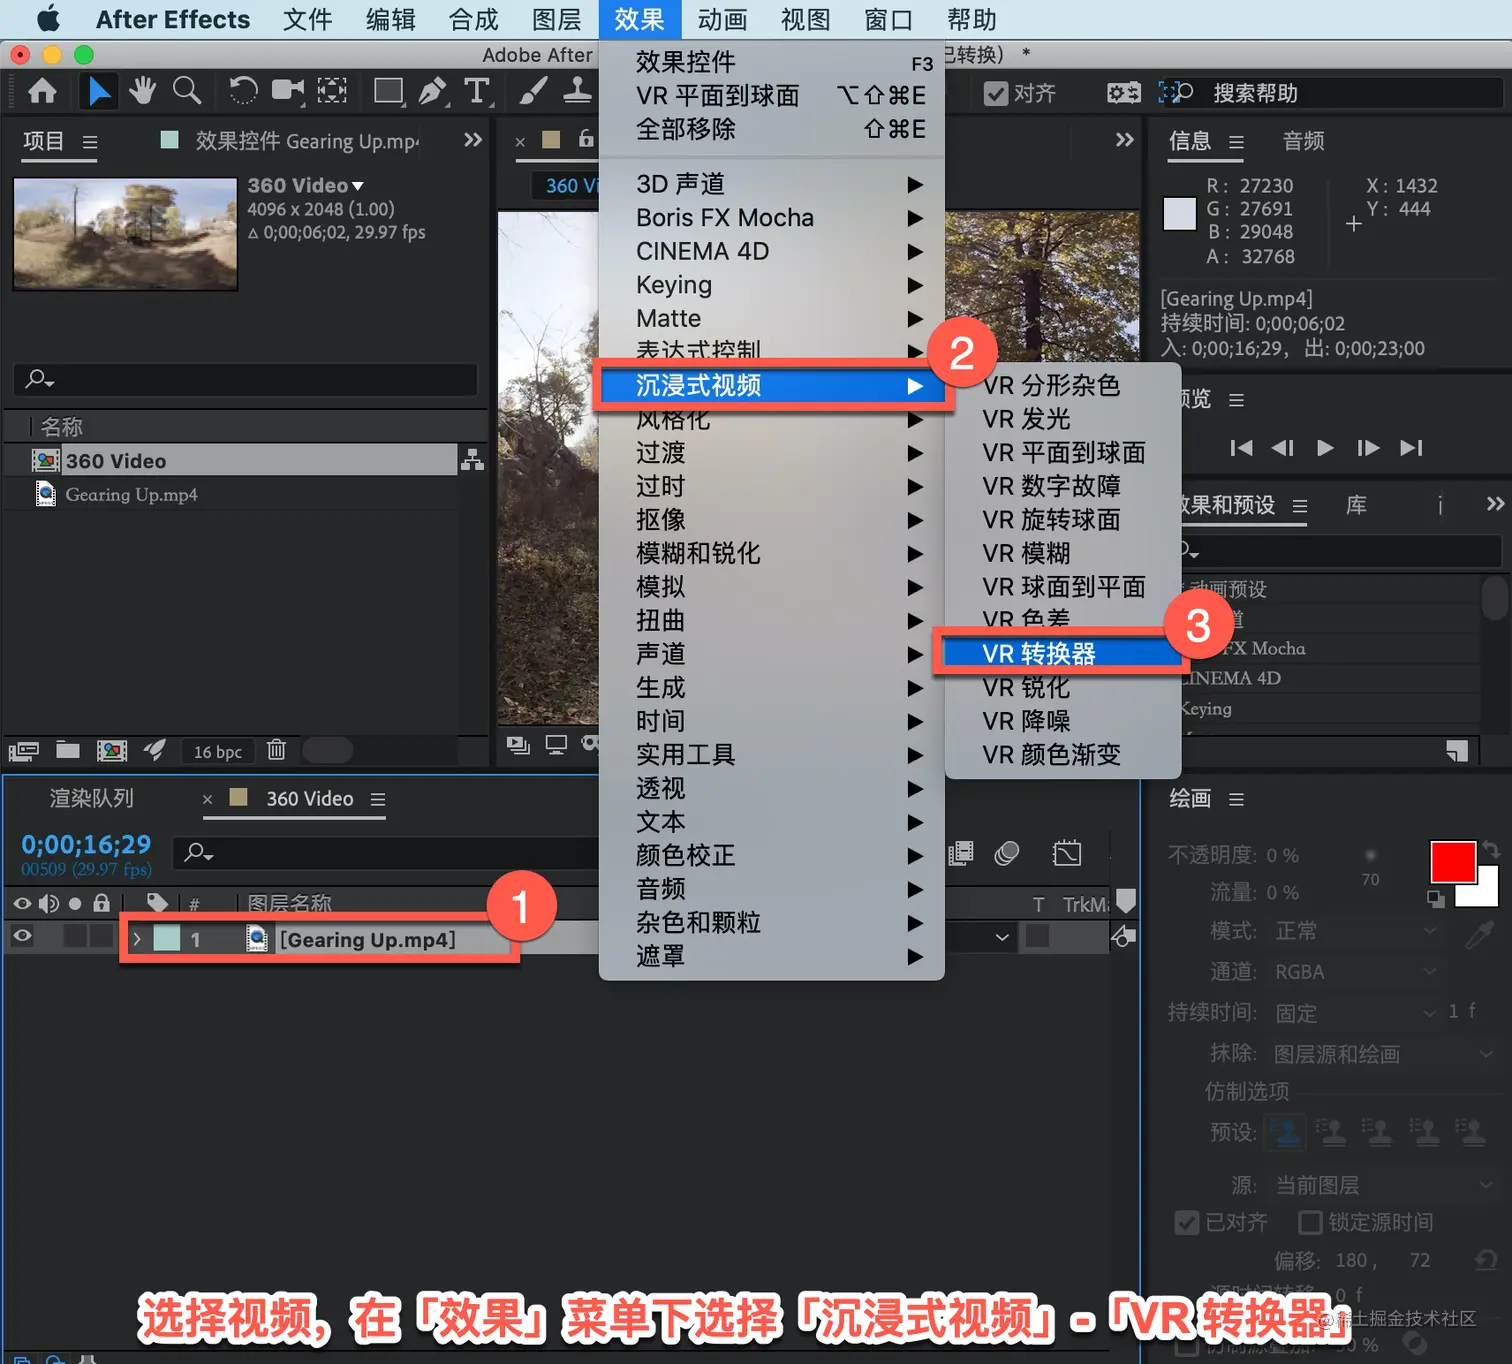Open the 信息 panel menu
The image size is (1512, 1364).
click(x=1236, y=142)
